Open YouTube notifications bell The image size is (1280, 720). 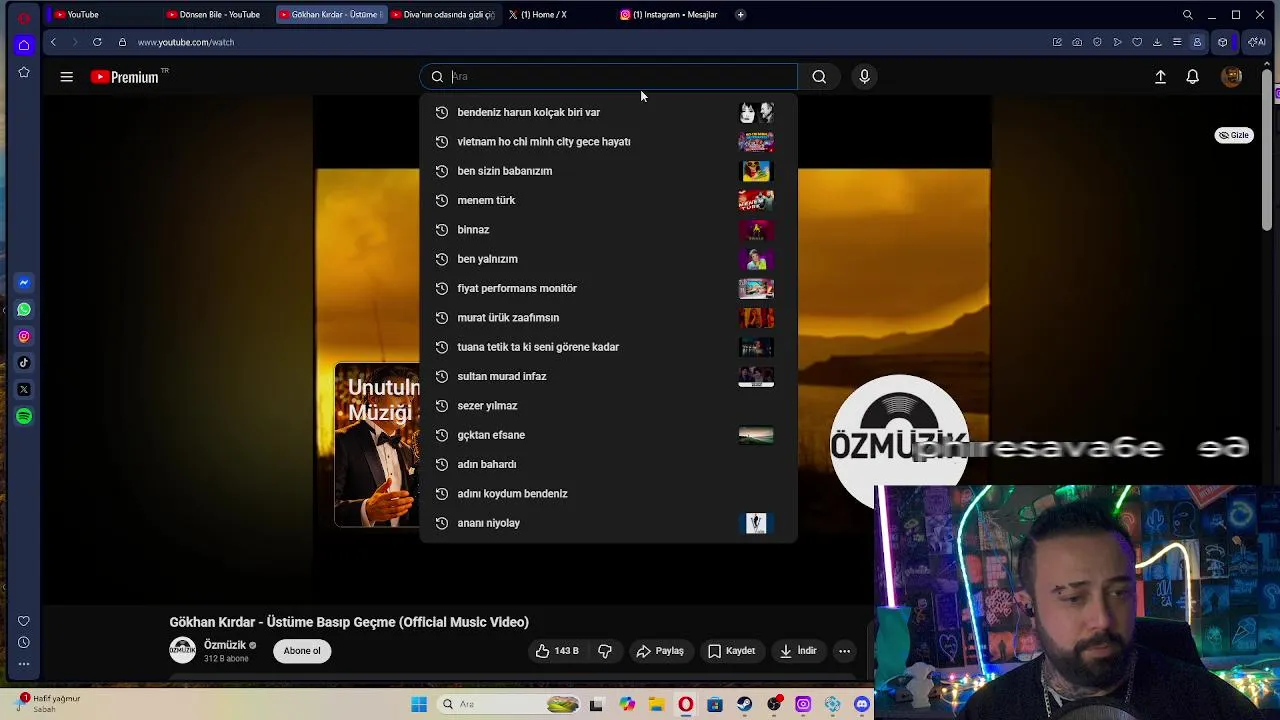pos(1192,77)
